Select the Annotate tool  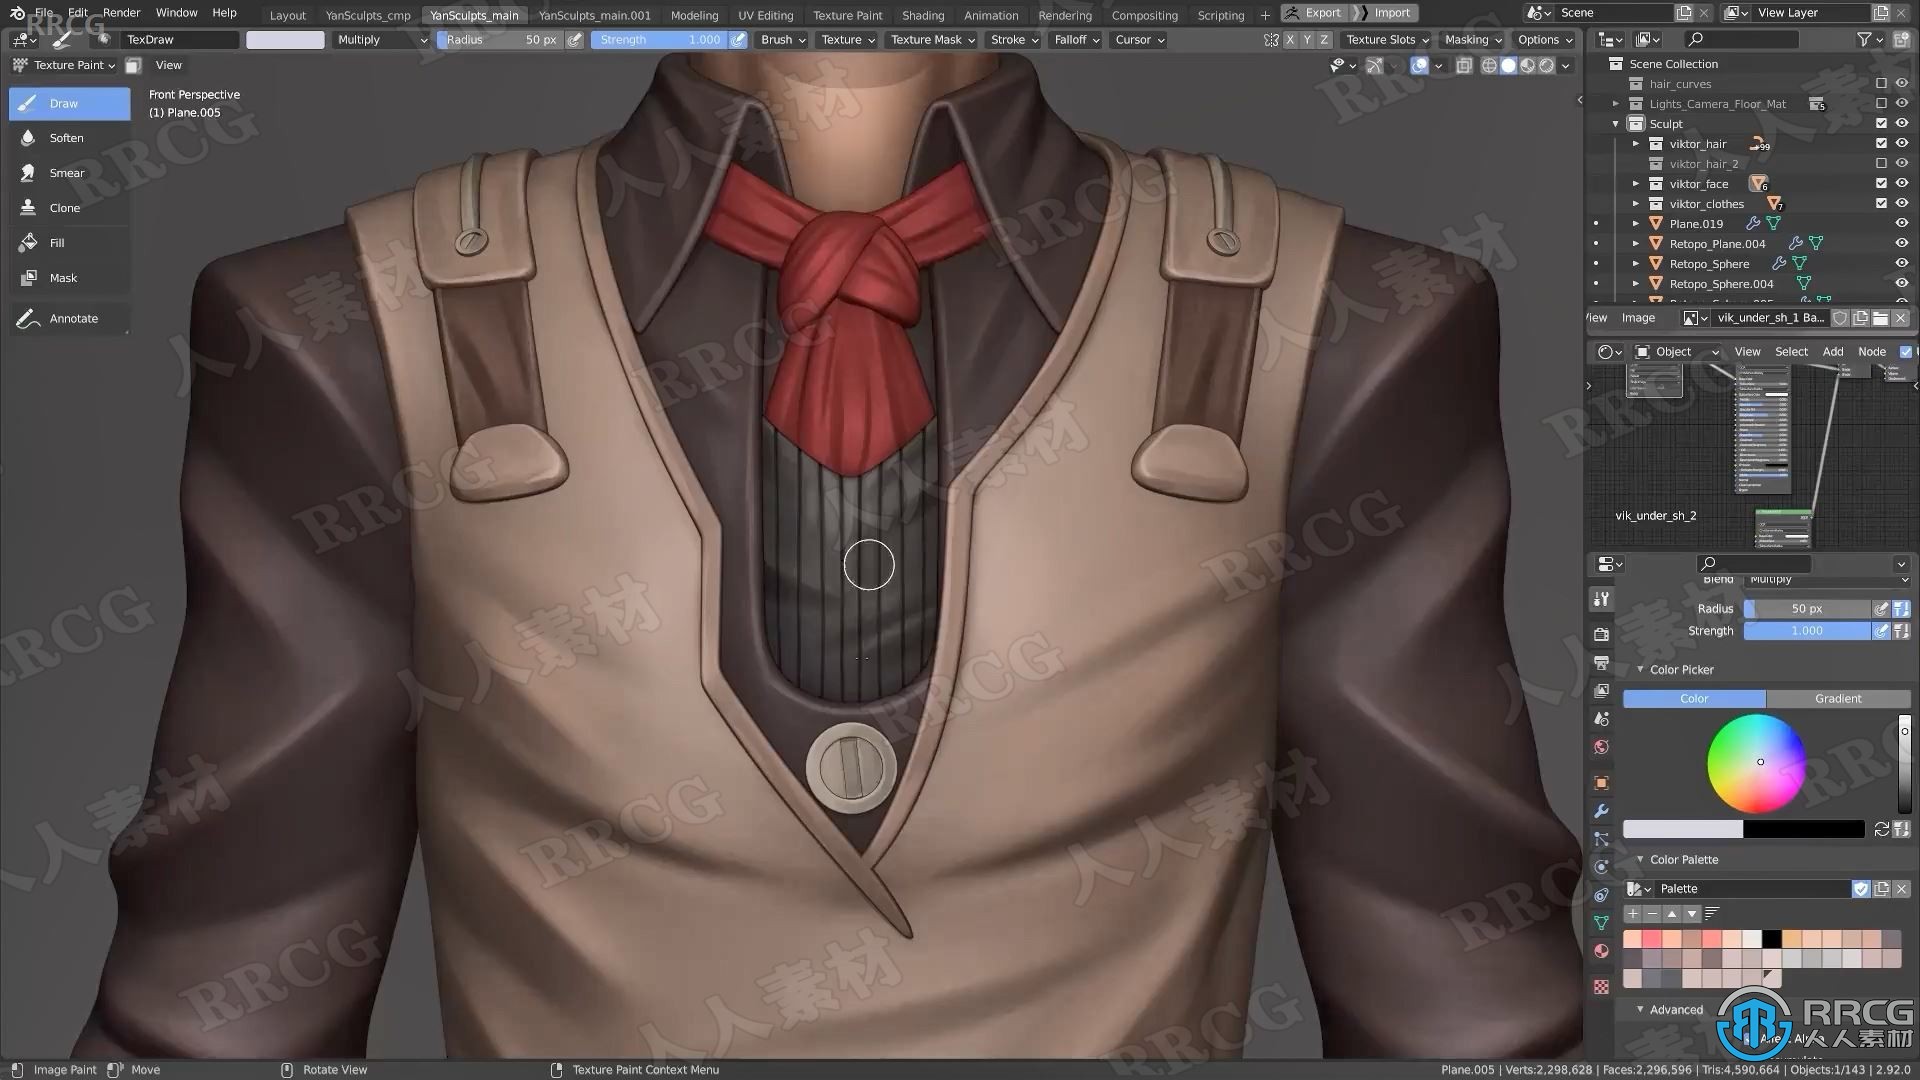click(69, 318)
